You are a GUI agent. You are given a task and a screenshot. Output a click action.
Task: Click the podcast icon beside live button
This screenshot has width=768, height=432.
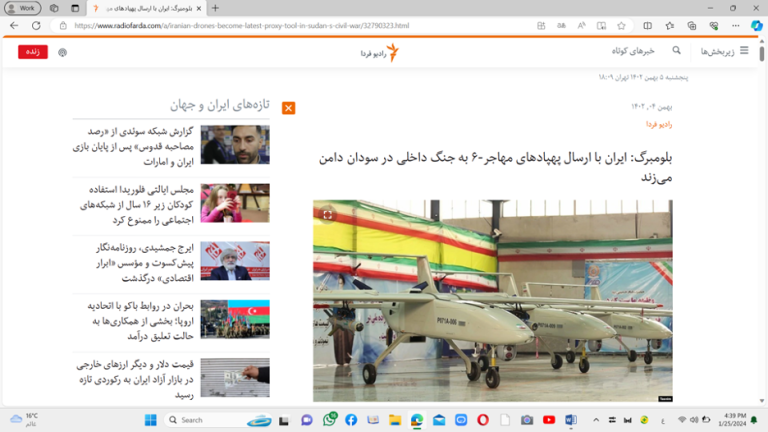62,52
